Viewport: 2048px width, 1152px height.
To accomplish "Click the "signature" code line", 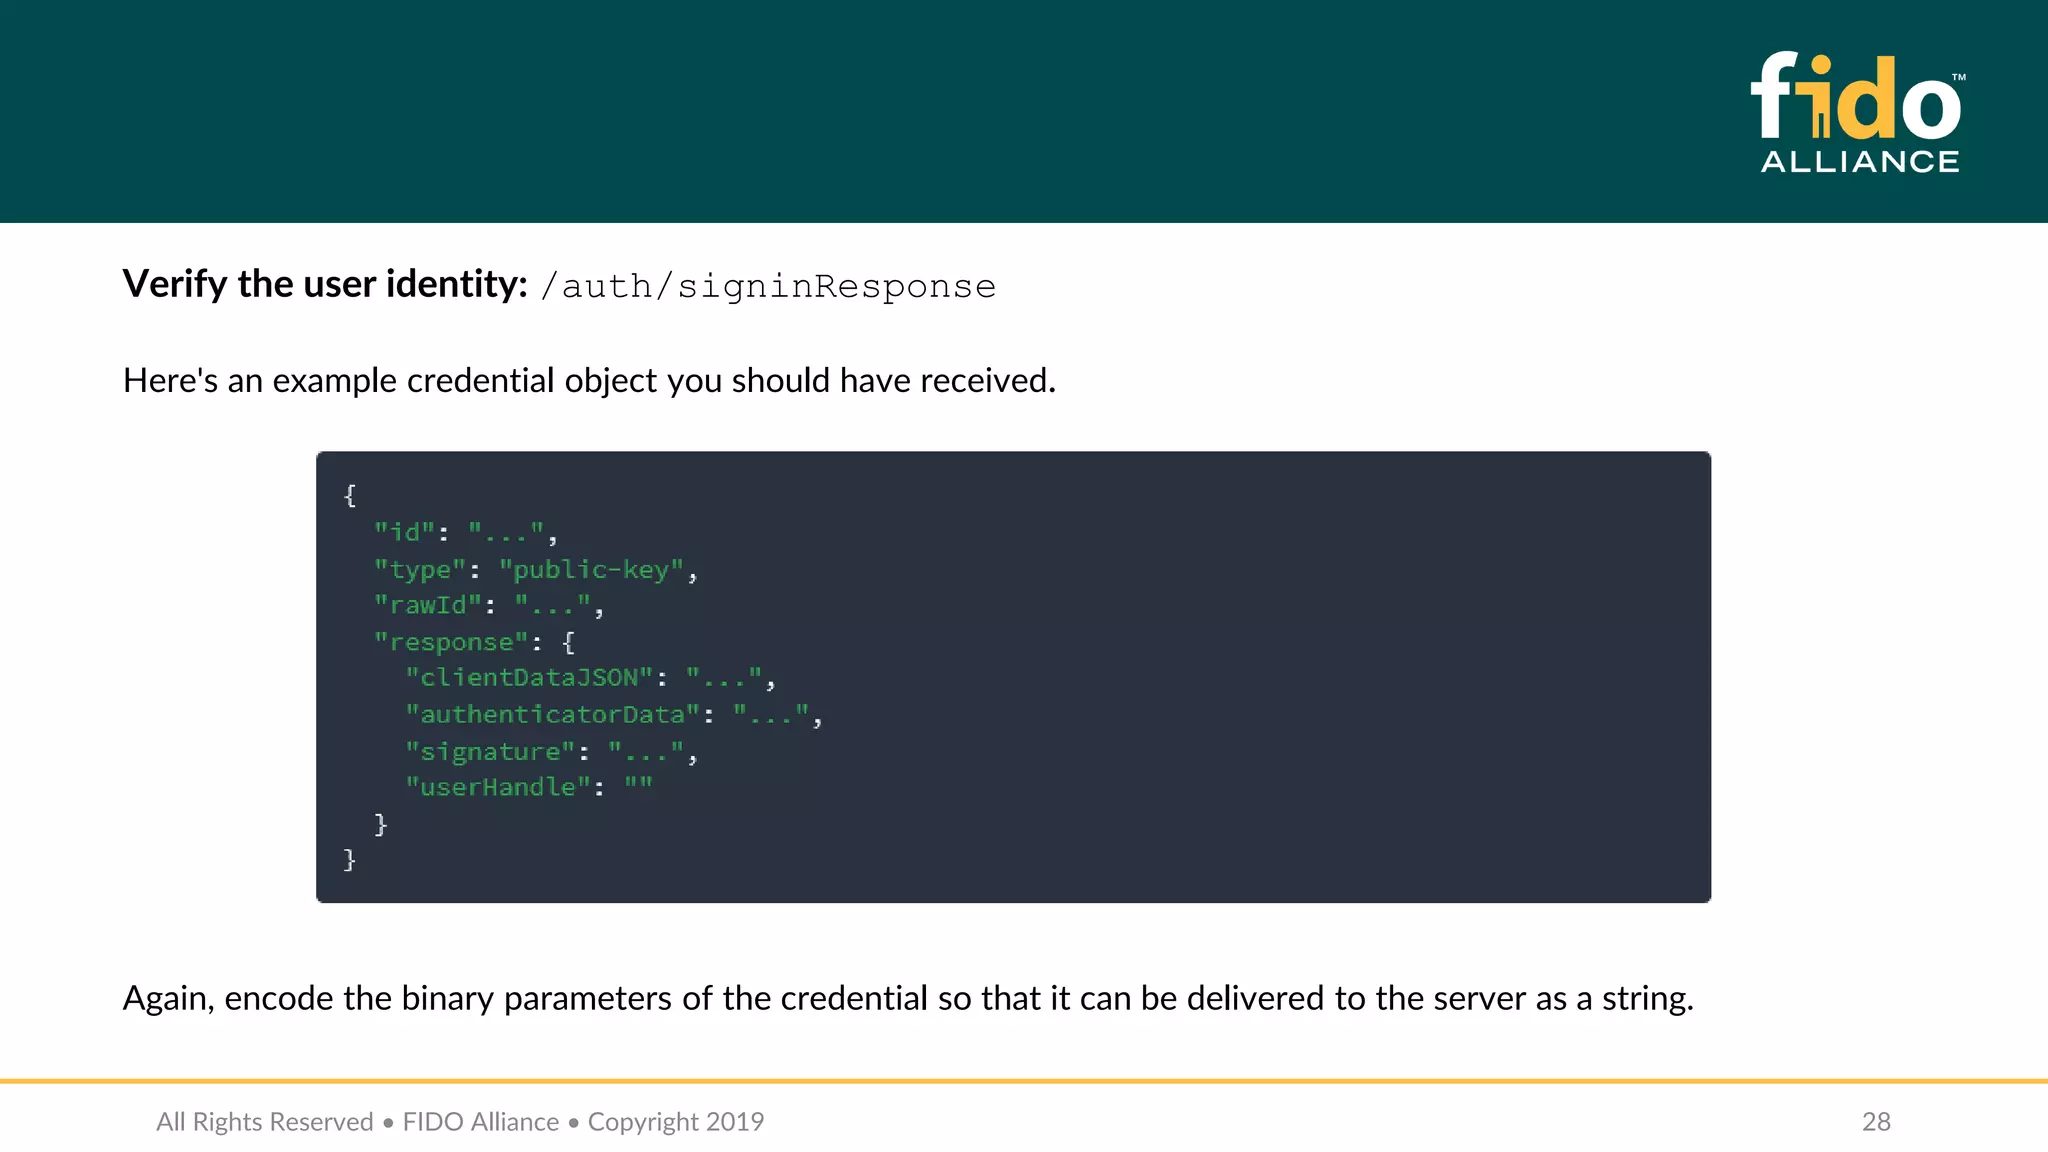I will [x=551, y=752].
